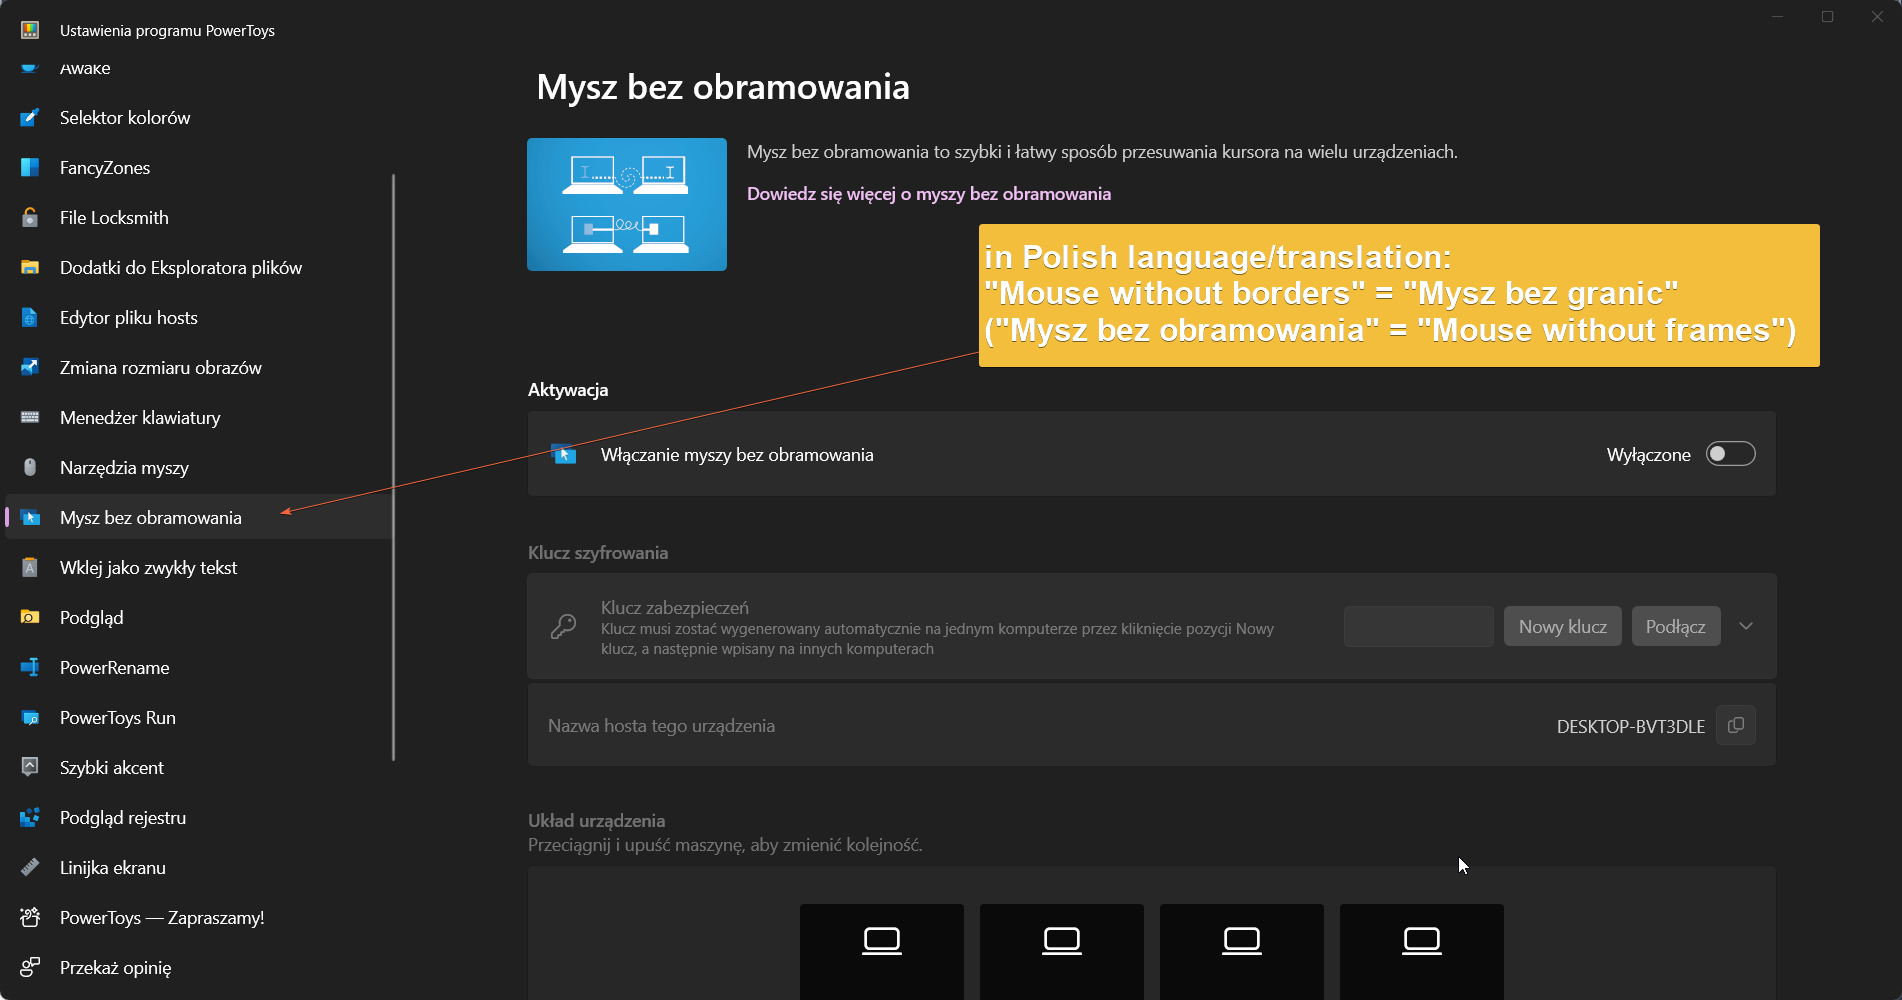Viewport: 1902px width, 1000px height.
Task: Click the File Locksmith lock icon
Action: tap(29, 217)
